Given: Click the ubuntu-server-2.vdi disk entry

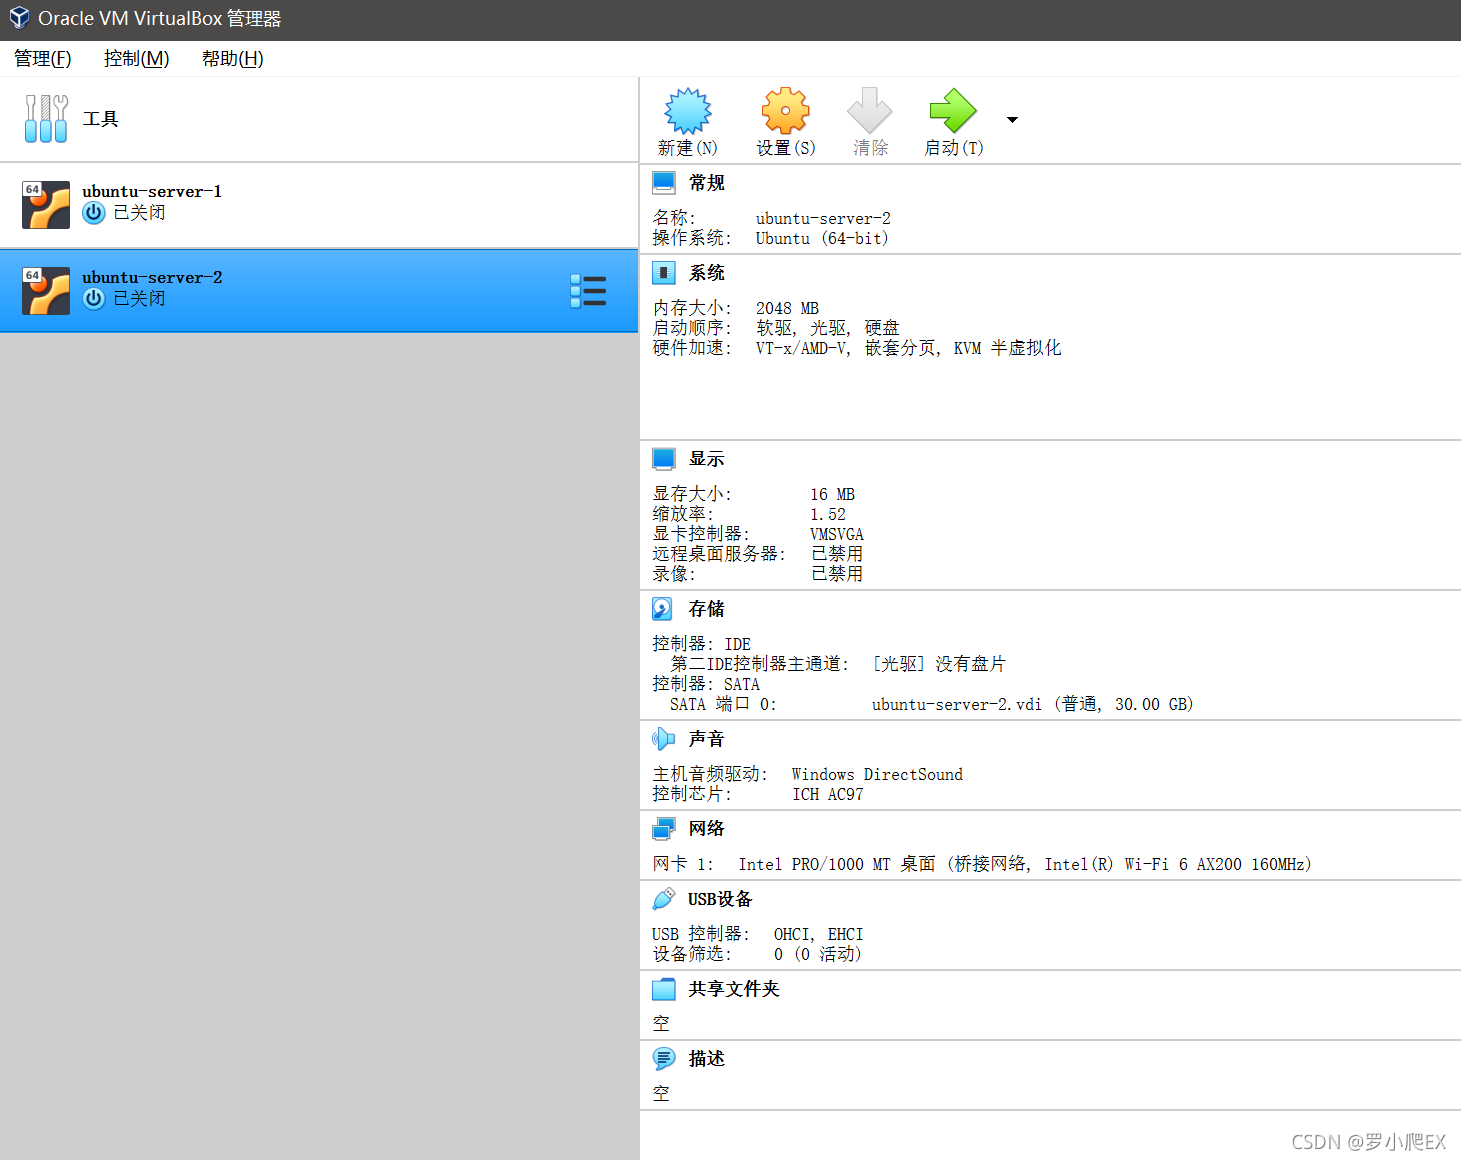Looking at the screenshot, I should click(1033, 704).
